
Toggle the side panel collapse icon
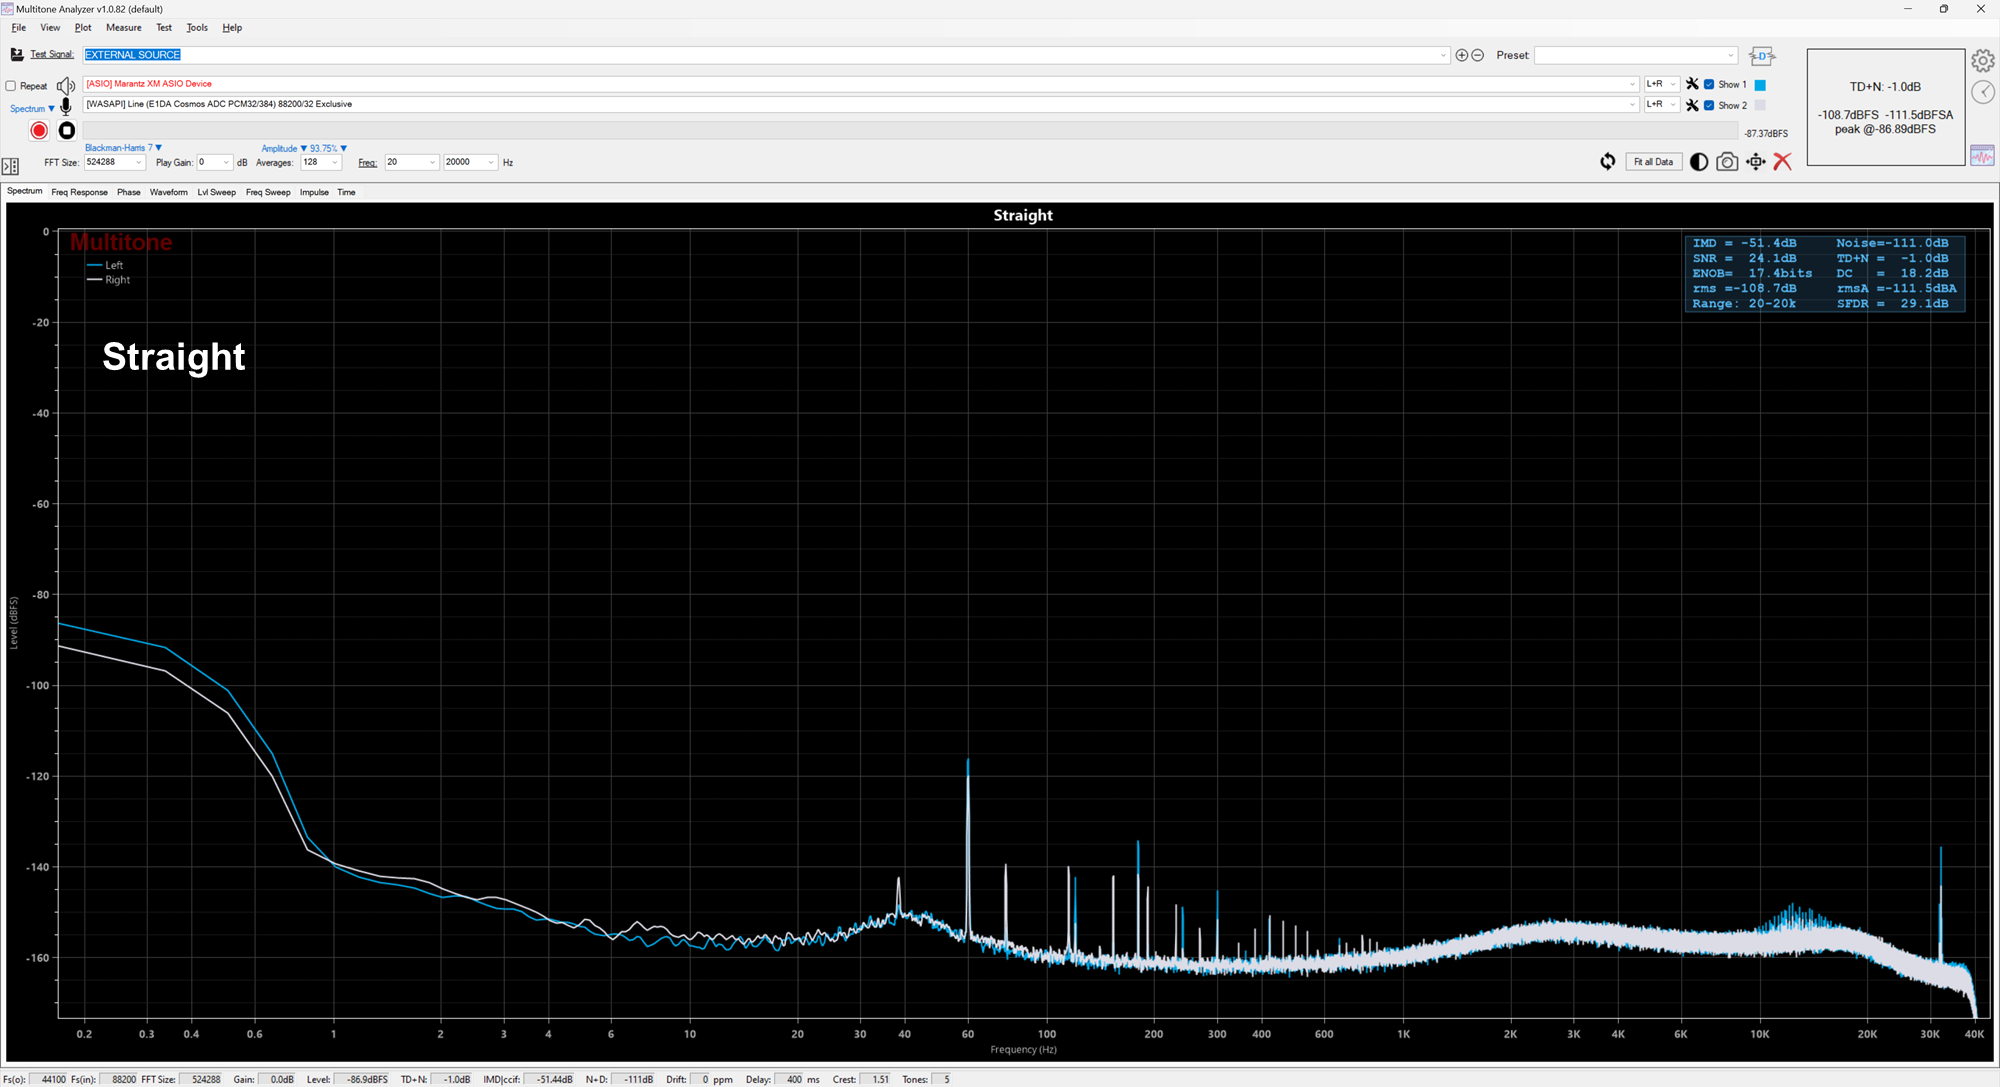point(11,166)
